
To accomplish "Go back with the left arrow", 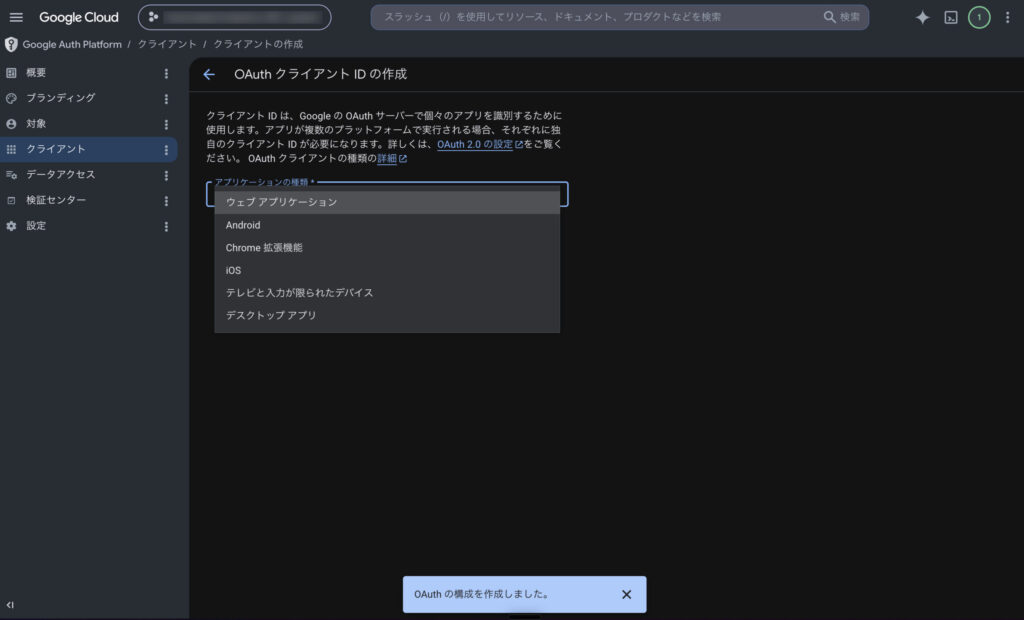I will pos(209,75).
